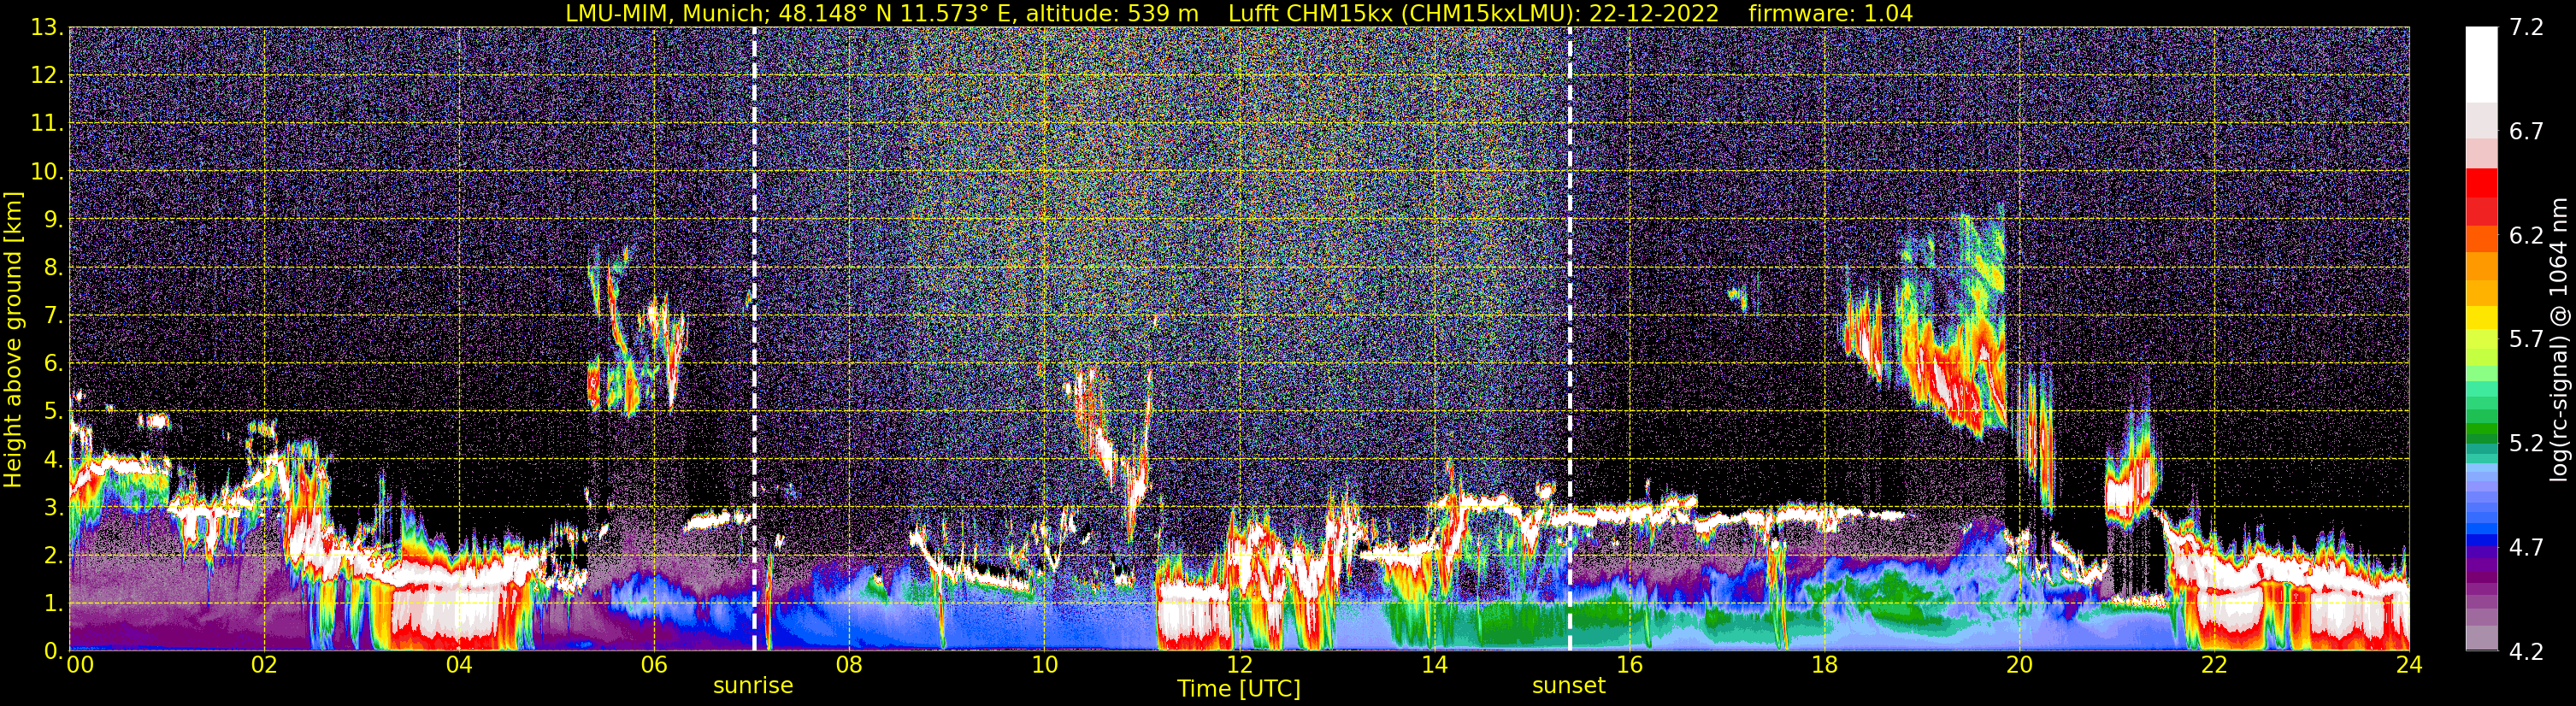This screenshot has width=2576, height=706.
Task: Click the y-axis tick label '6.'
Action: [x=54, y=364]
